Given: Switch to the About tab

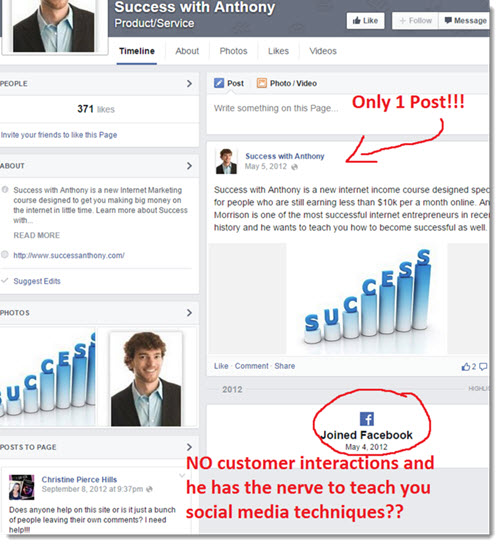Looking at the screenshot, I should coord(187,51).
